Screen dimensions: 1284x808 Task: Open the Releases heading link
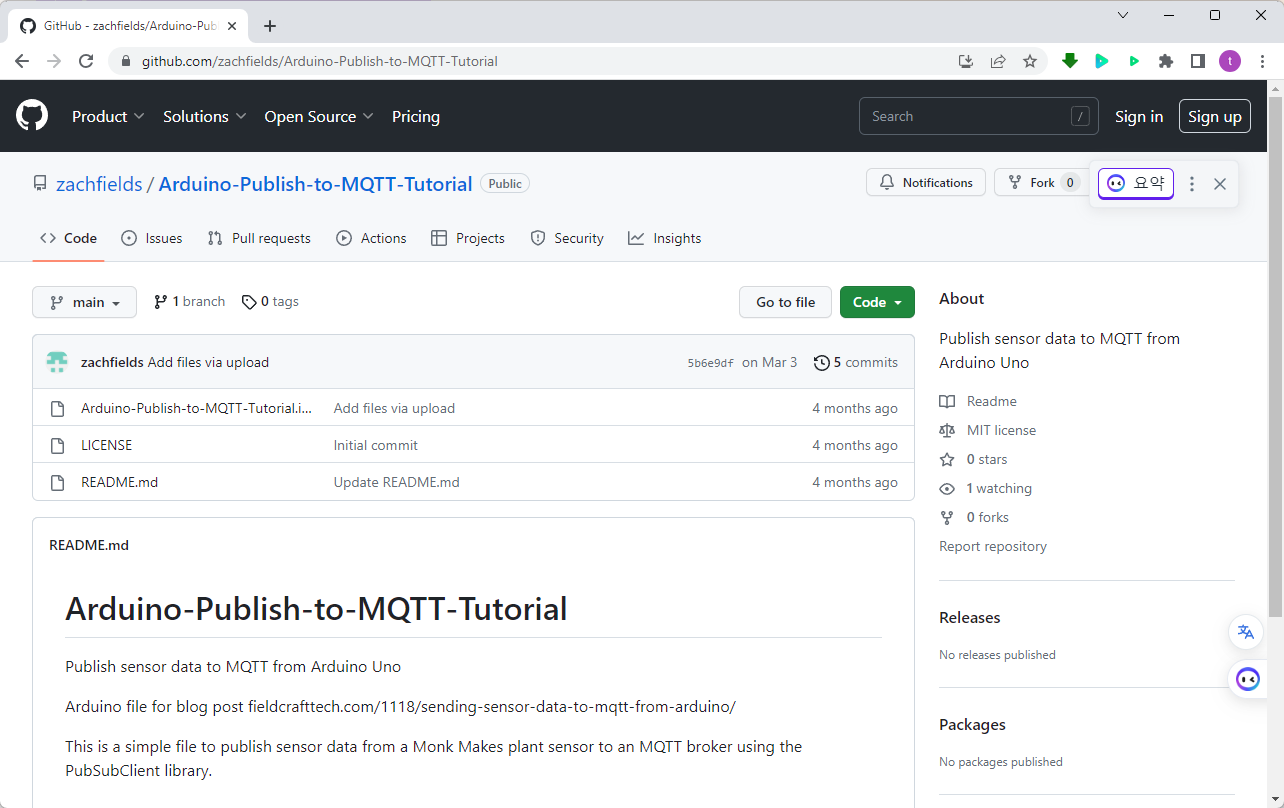(x=969, y=617)
